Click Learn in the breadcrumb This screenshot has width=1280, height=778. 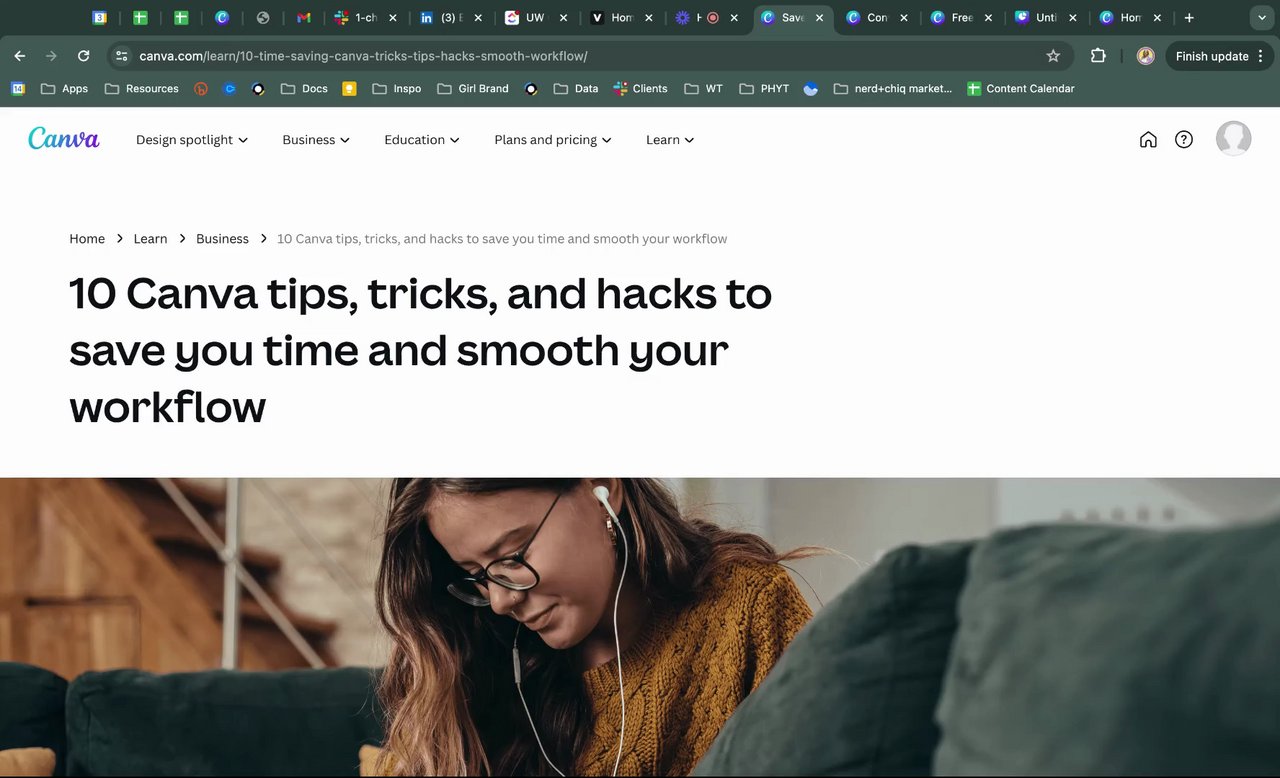[x=150, y=239]
